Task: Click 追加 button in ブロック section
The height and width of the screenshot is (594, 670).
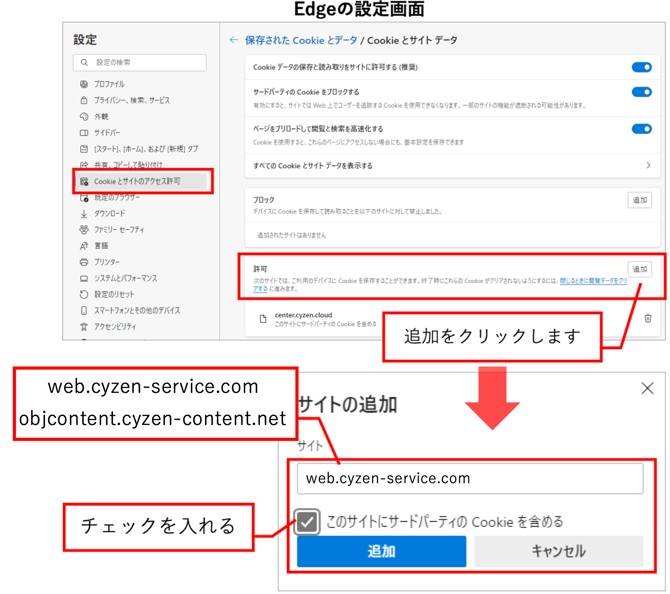Action: pyautogui.click(x=640, y=200)
